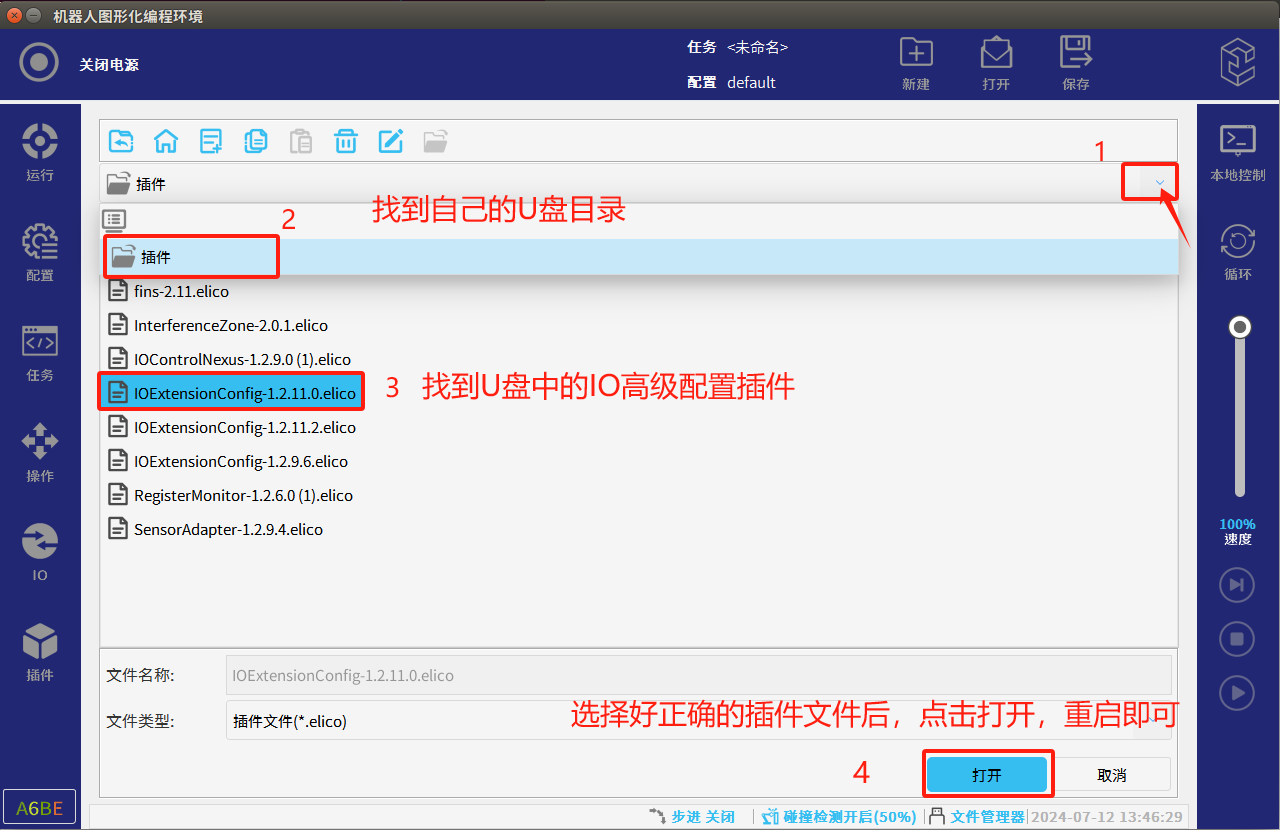Click the 保存 save icon in header

click(1076, 62)
